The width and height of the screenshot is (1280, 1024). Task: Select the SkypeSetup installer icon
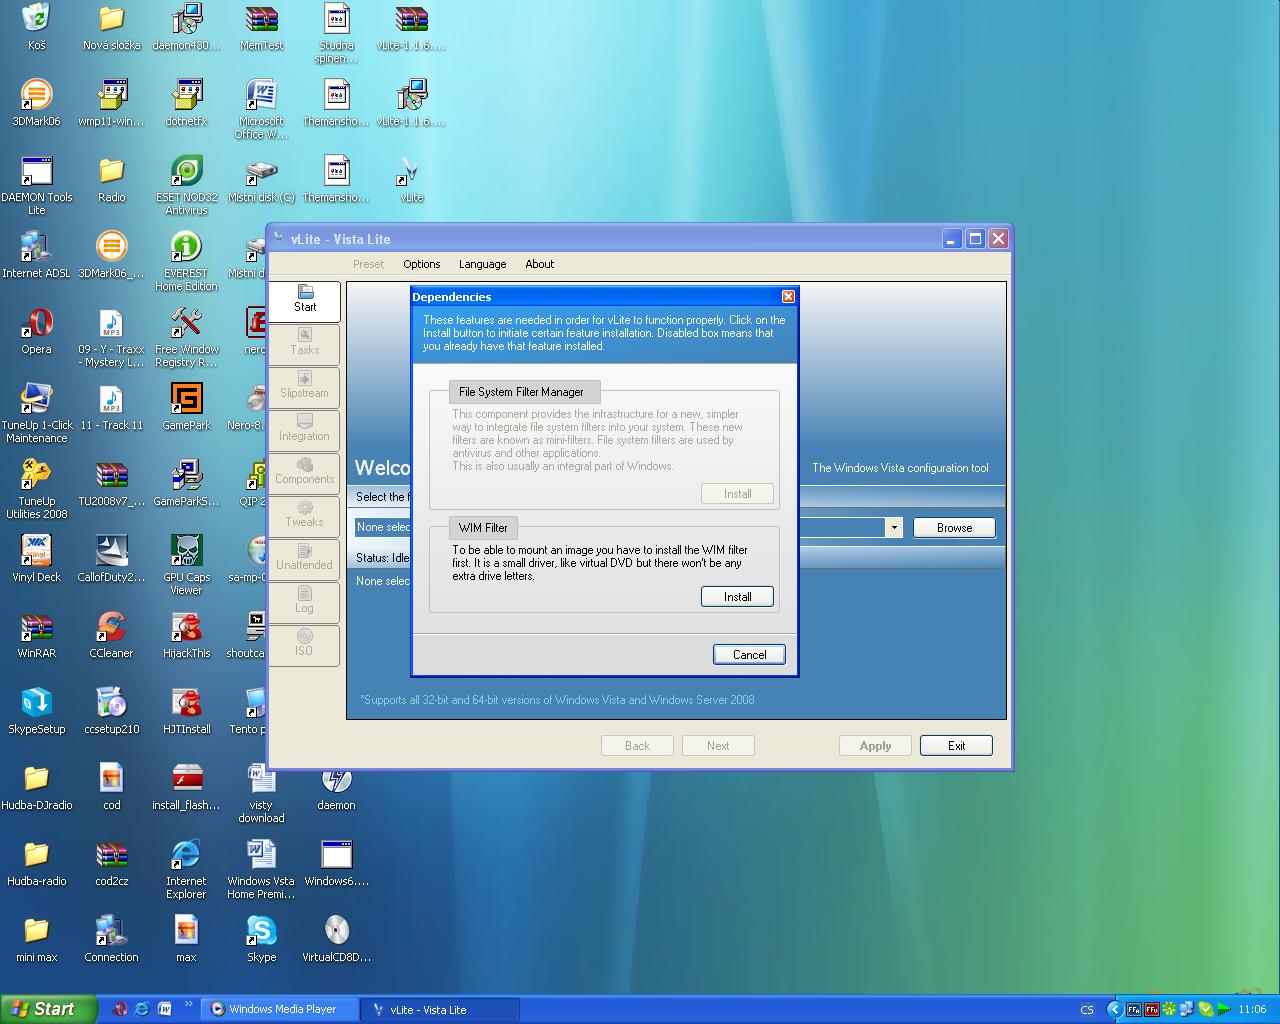pos(37,711)
